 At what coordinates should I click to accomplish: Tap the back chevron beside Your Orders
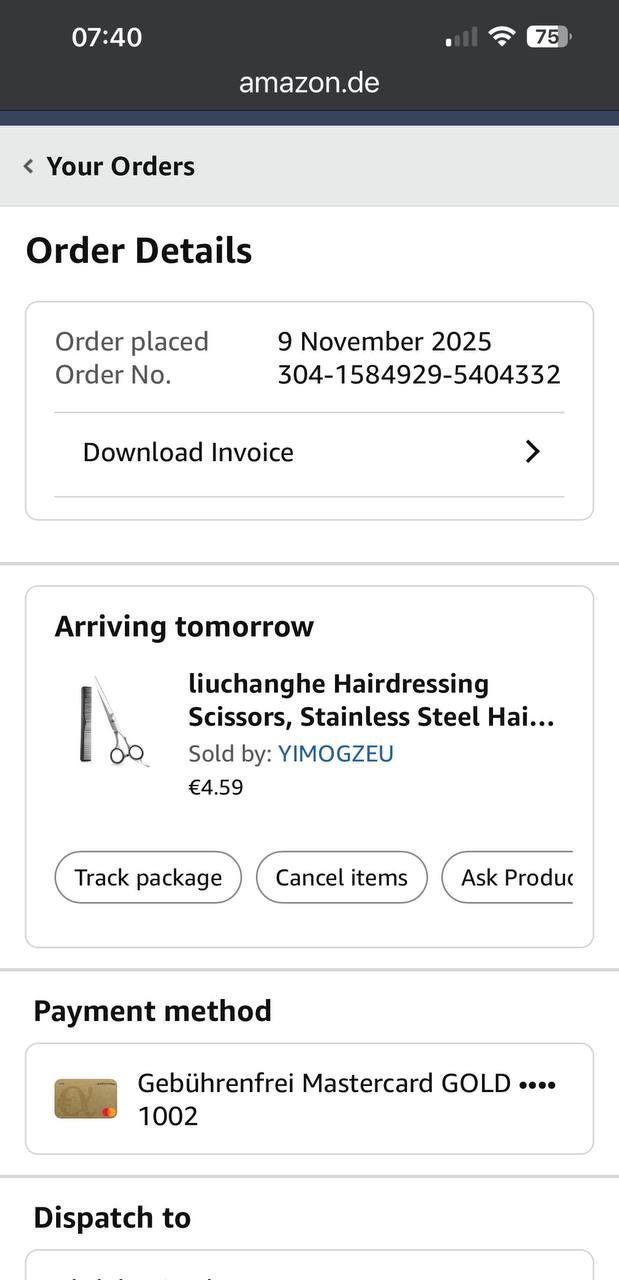29,166
